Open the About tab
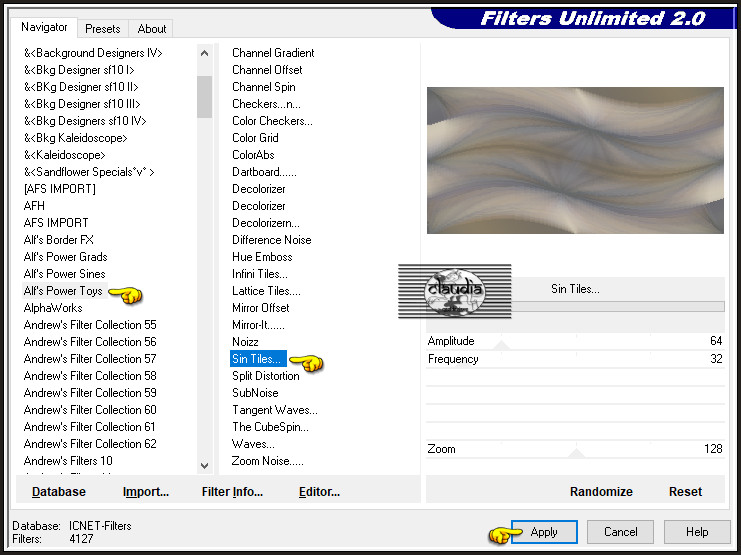The height and width of the screenshot is (555, 741). (152, 29)
